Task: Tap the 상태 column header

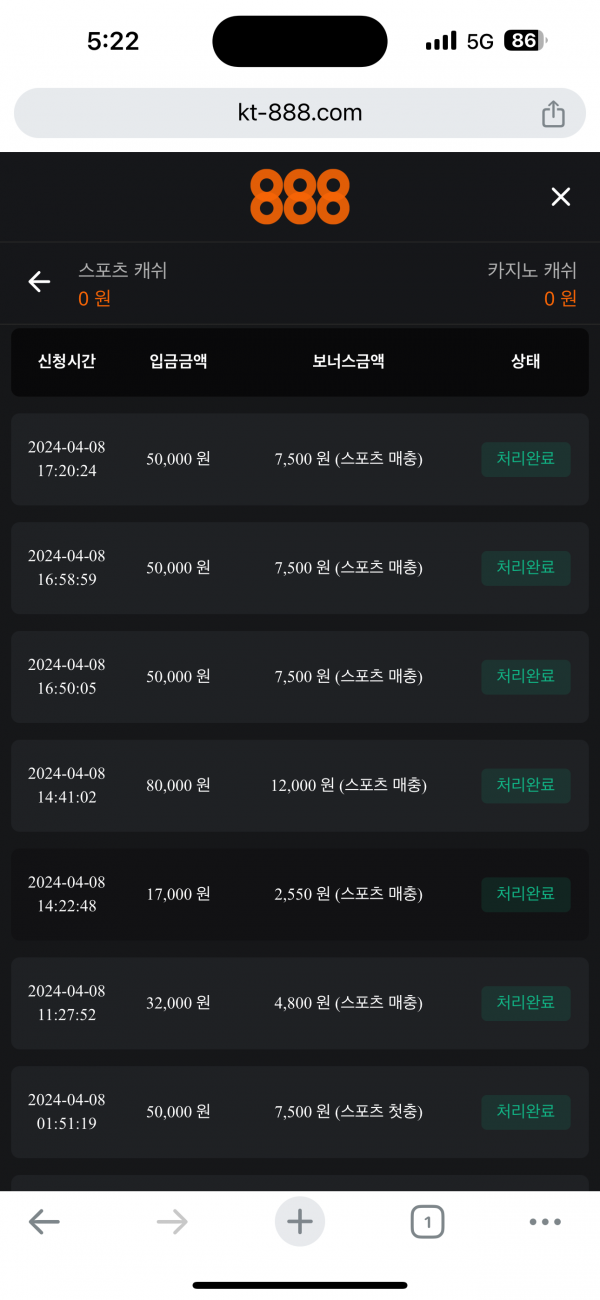Action: coord(525,362)
